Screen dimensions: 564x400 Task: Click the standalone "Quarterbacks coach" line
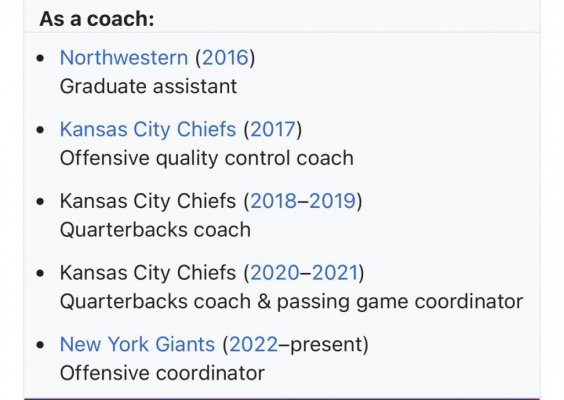(x=155, y=230)
